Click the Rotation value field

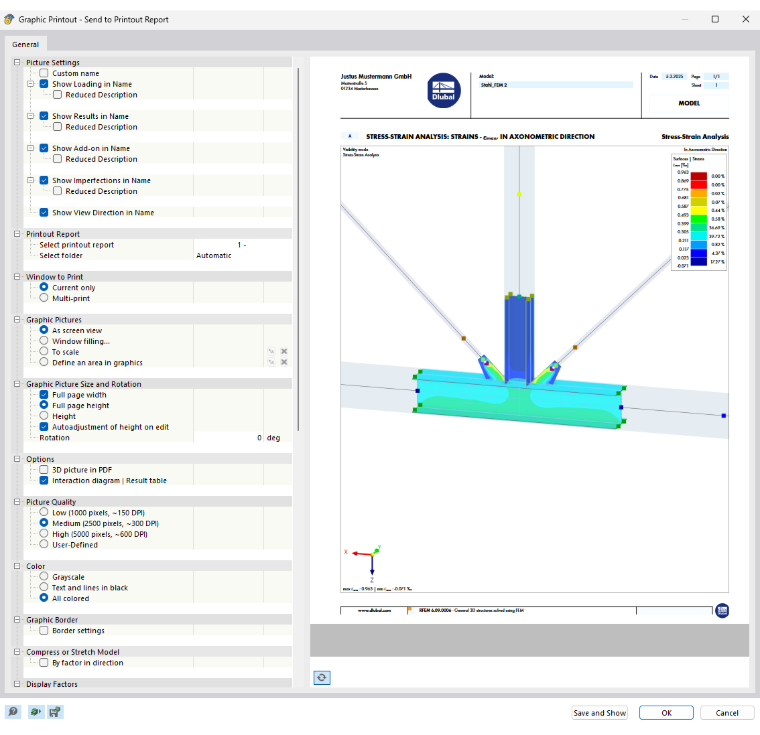tap(229, 437)
